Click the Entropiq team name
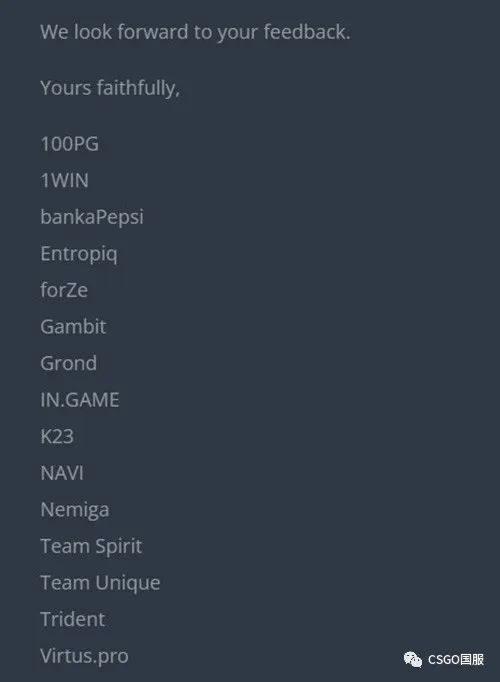 click(x=79, y=254)
